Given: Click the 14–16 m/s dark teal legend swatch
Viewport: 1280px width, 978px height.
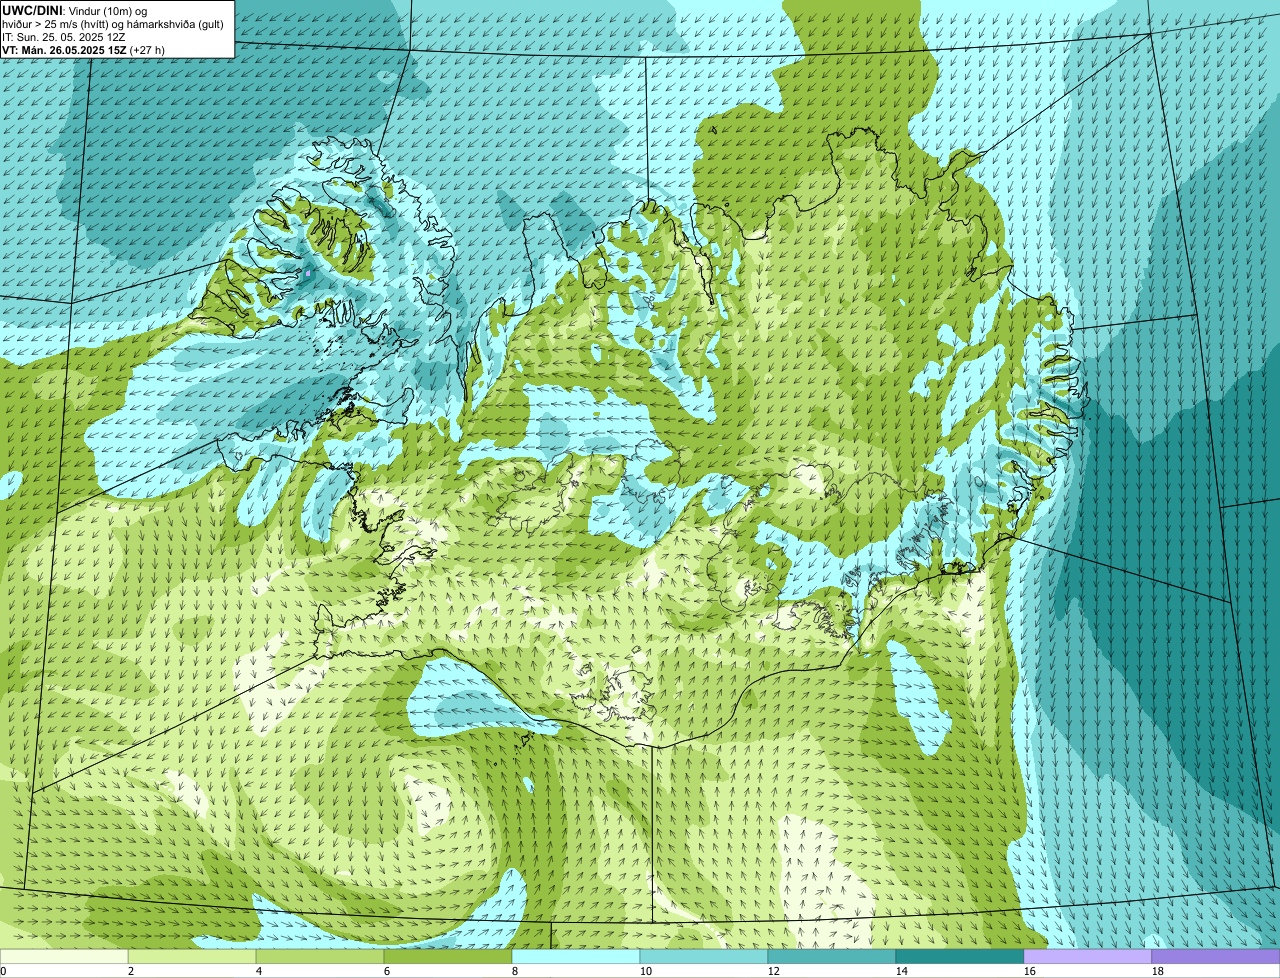Looking at the screenshot, I should pos(960,956).
